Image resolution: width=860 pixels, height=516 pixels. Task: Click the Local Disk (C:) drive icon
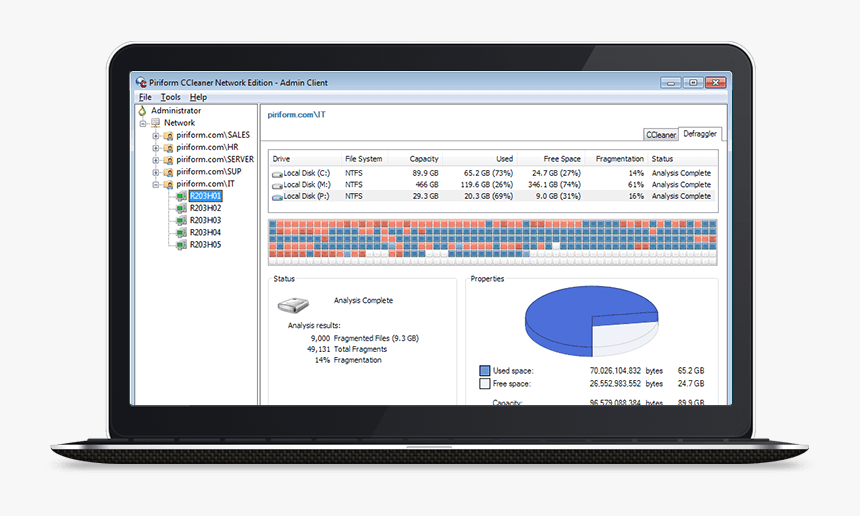tap(277, 174)
